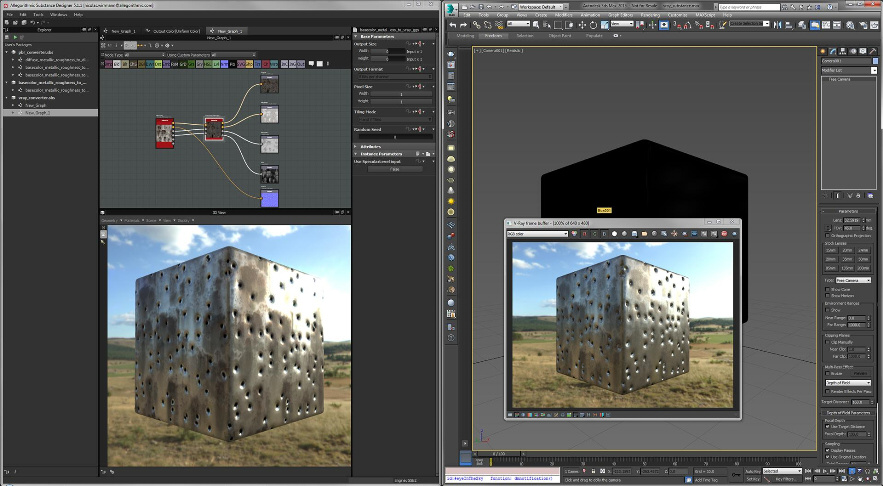The height and width of the screenshot is (486, 883).
Task: Activate the Select and Scale tool
Action: tap(604, 25)
